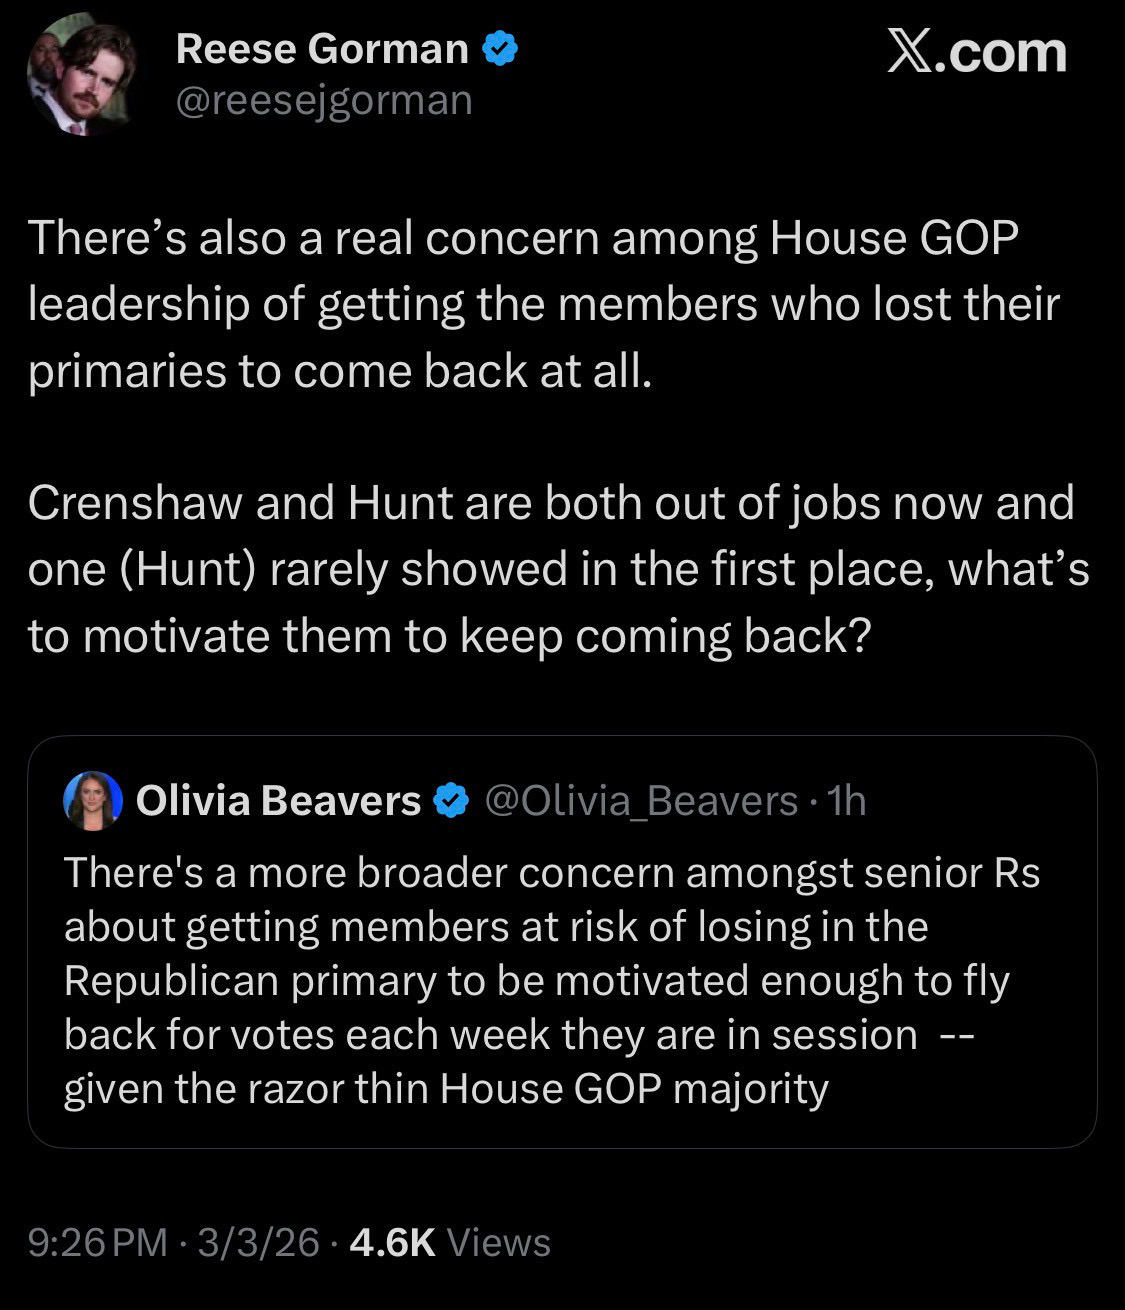
Task: Click the "primaries to come back" line
Action: click(x=340, y=371)
